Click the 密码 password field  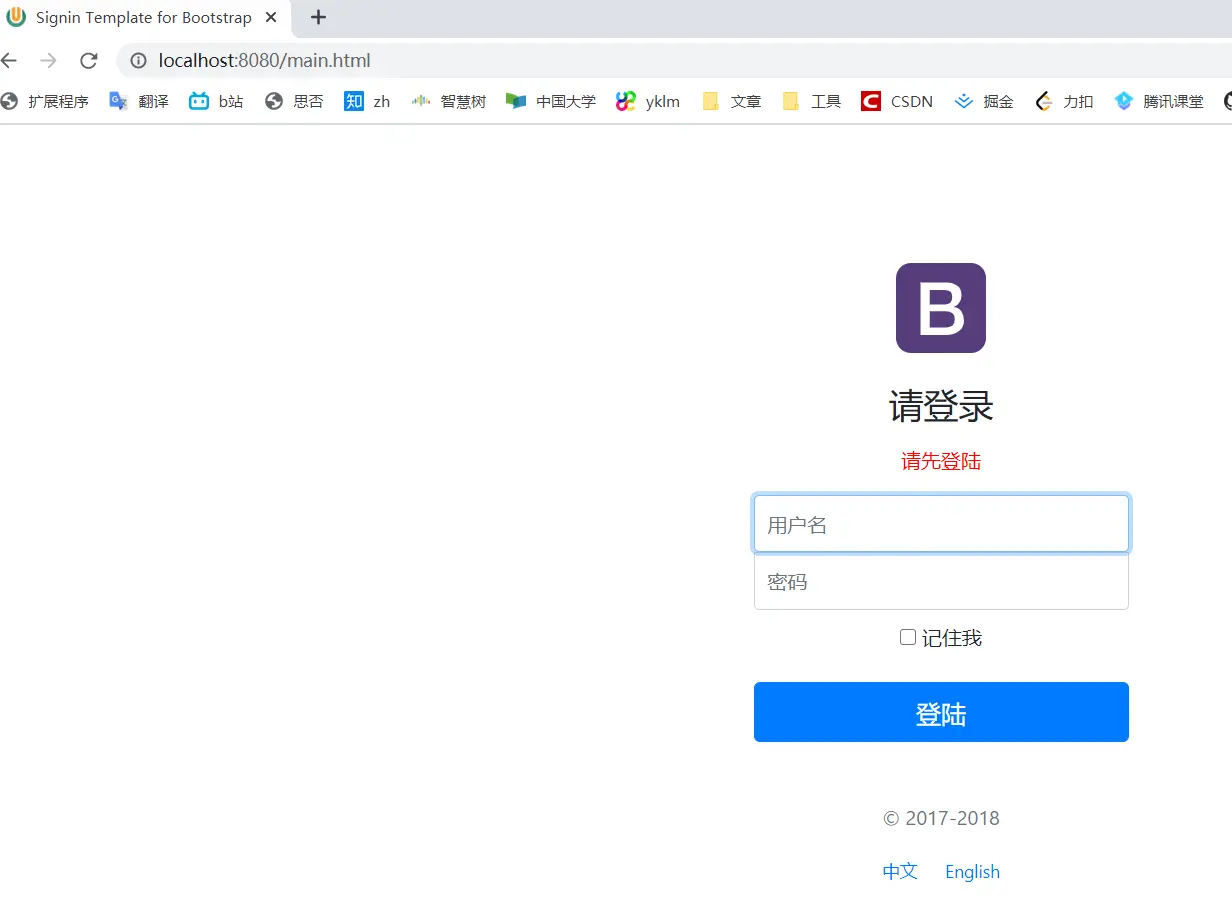(941, 581)
